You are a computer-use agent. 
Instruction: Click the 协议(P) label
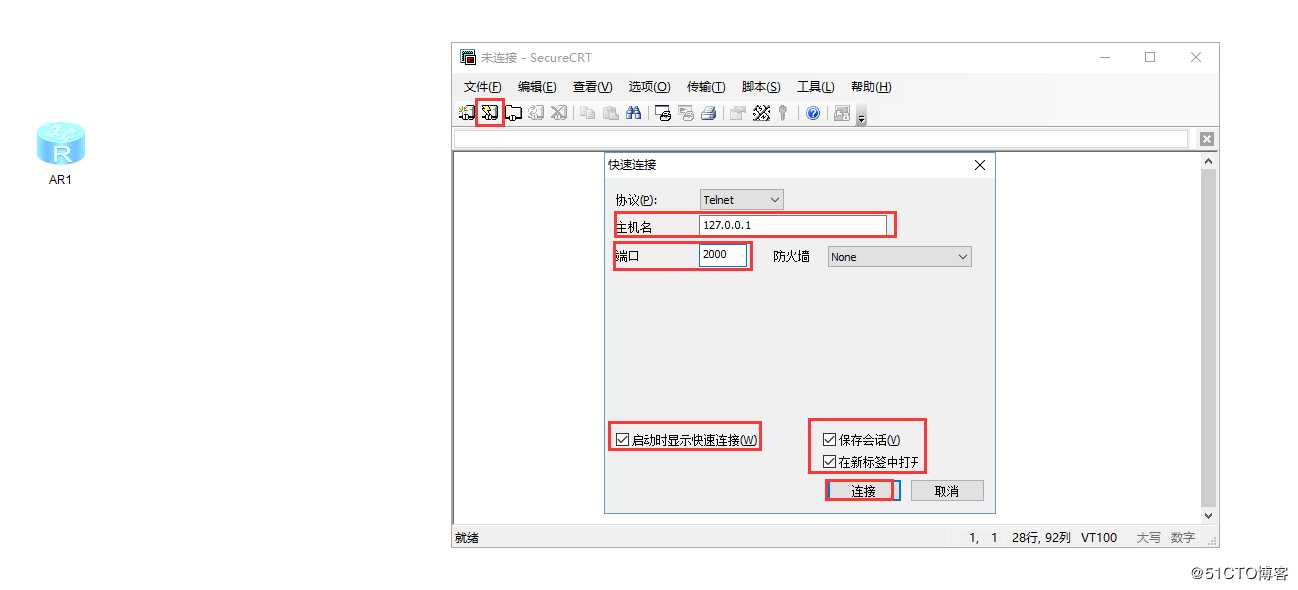click(x=638, y=200)
